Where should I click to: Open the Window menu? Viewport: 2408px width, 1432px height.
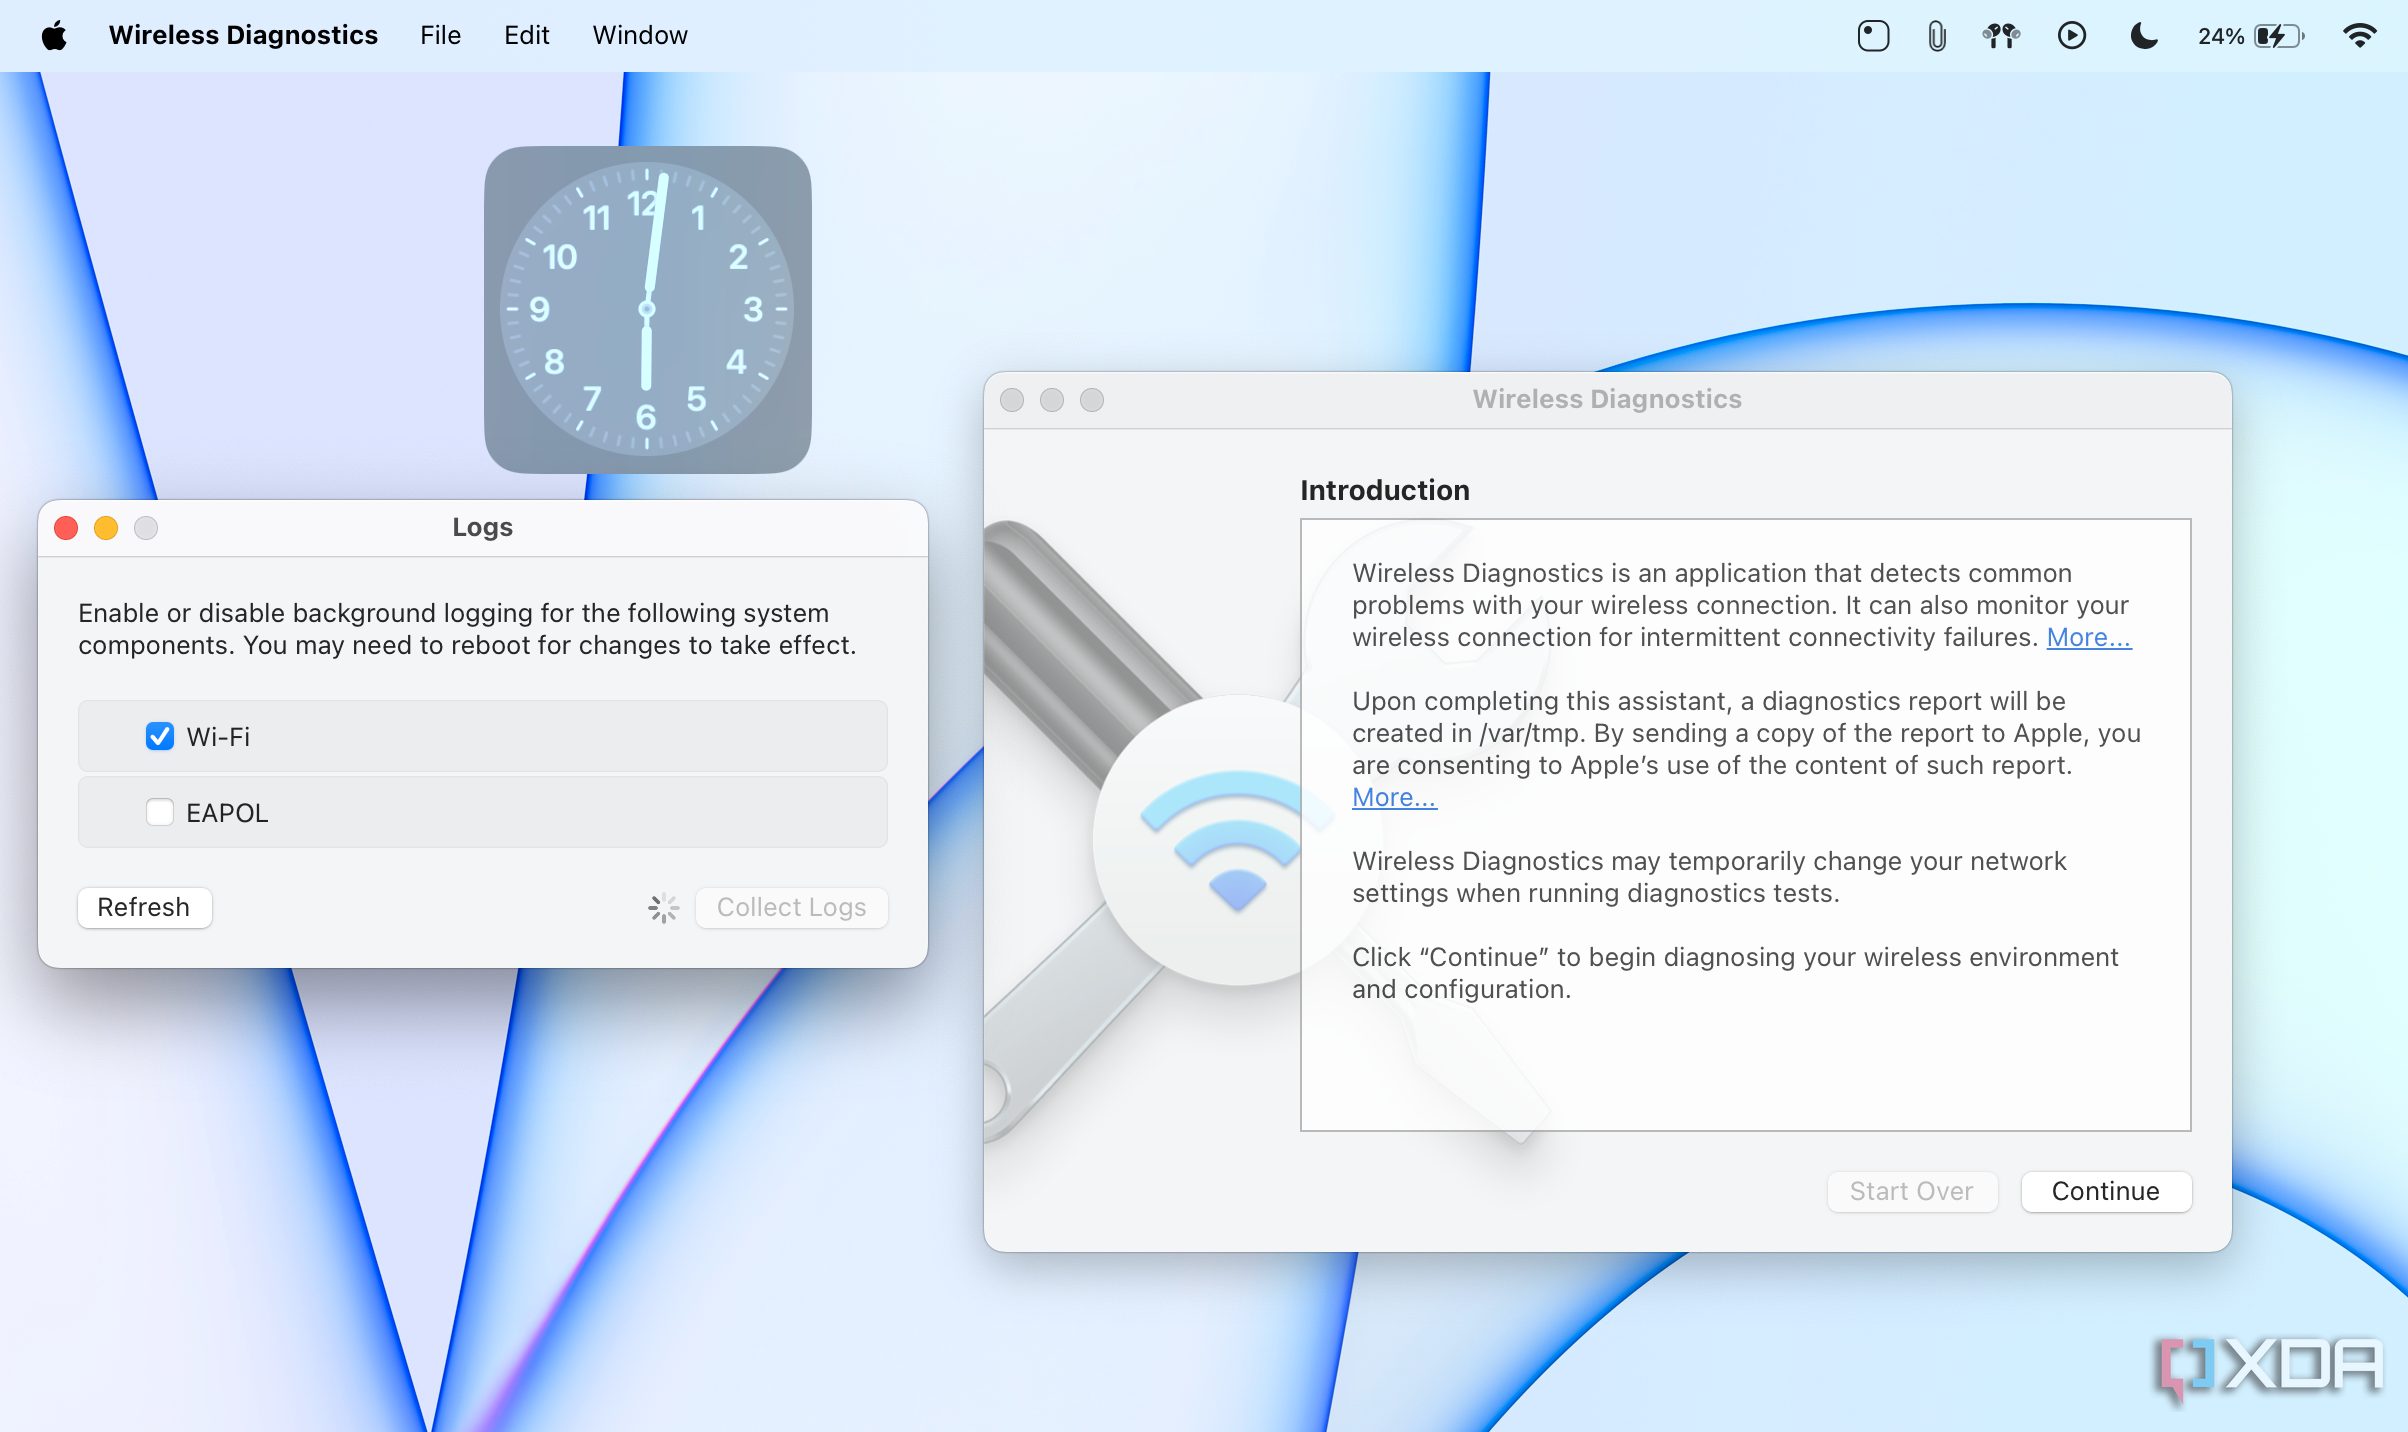pyautogui.click(x=640, y=36)
